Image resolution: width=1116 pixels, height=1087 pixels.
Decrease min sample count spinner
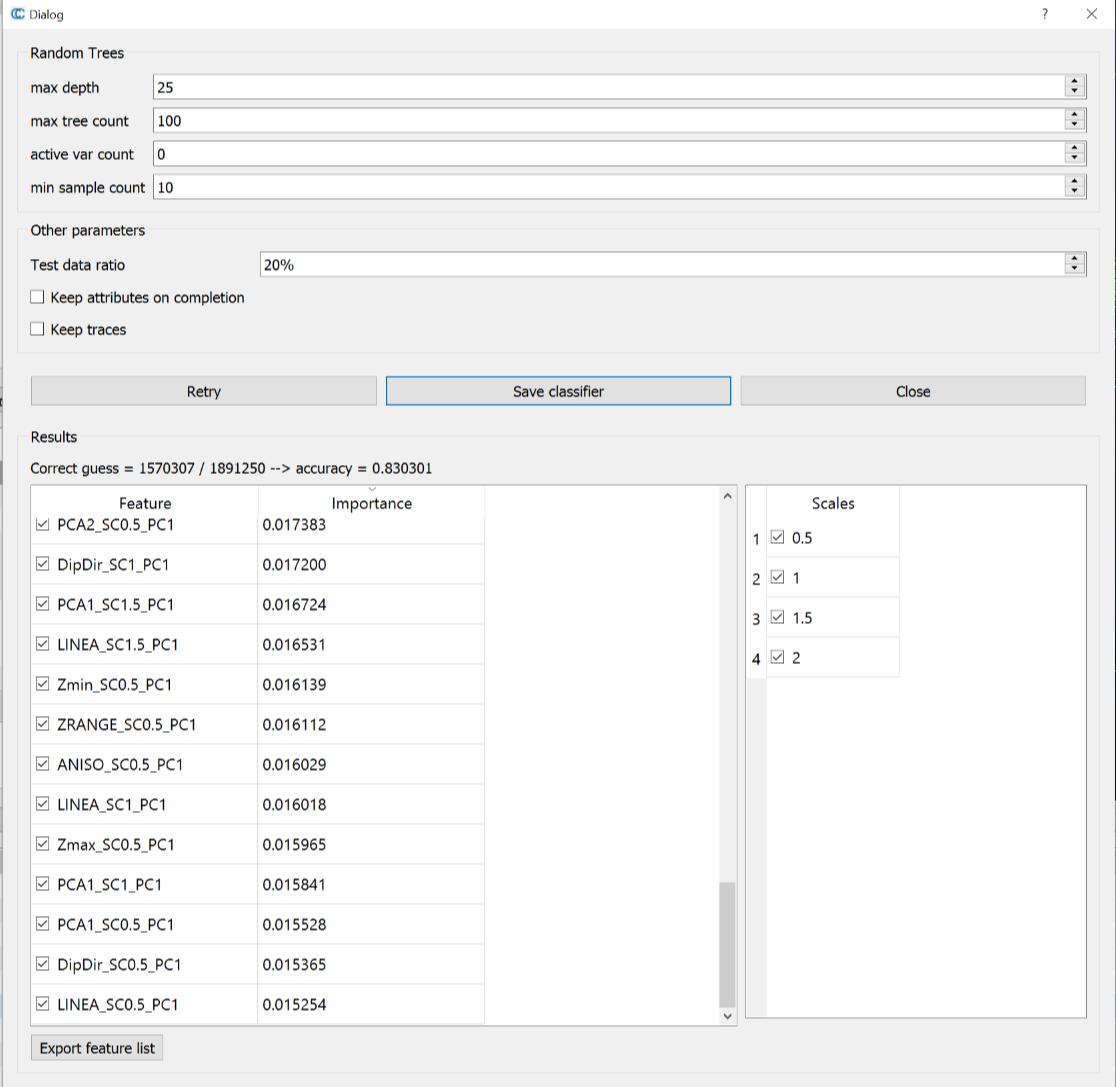[x=1075, y=192]
